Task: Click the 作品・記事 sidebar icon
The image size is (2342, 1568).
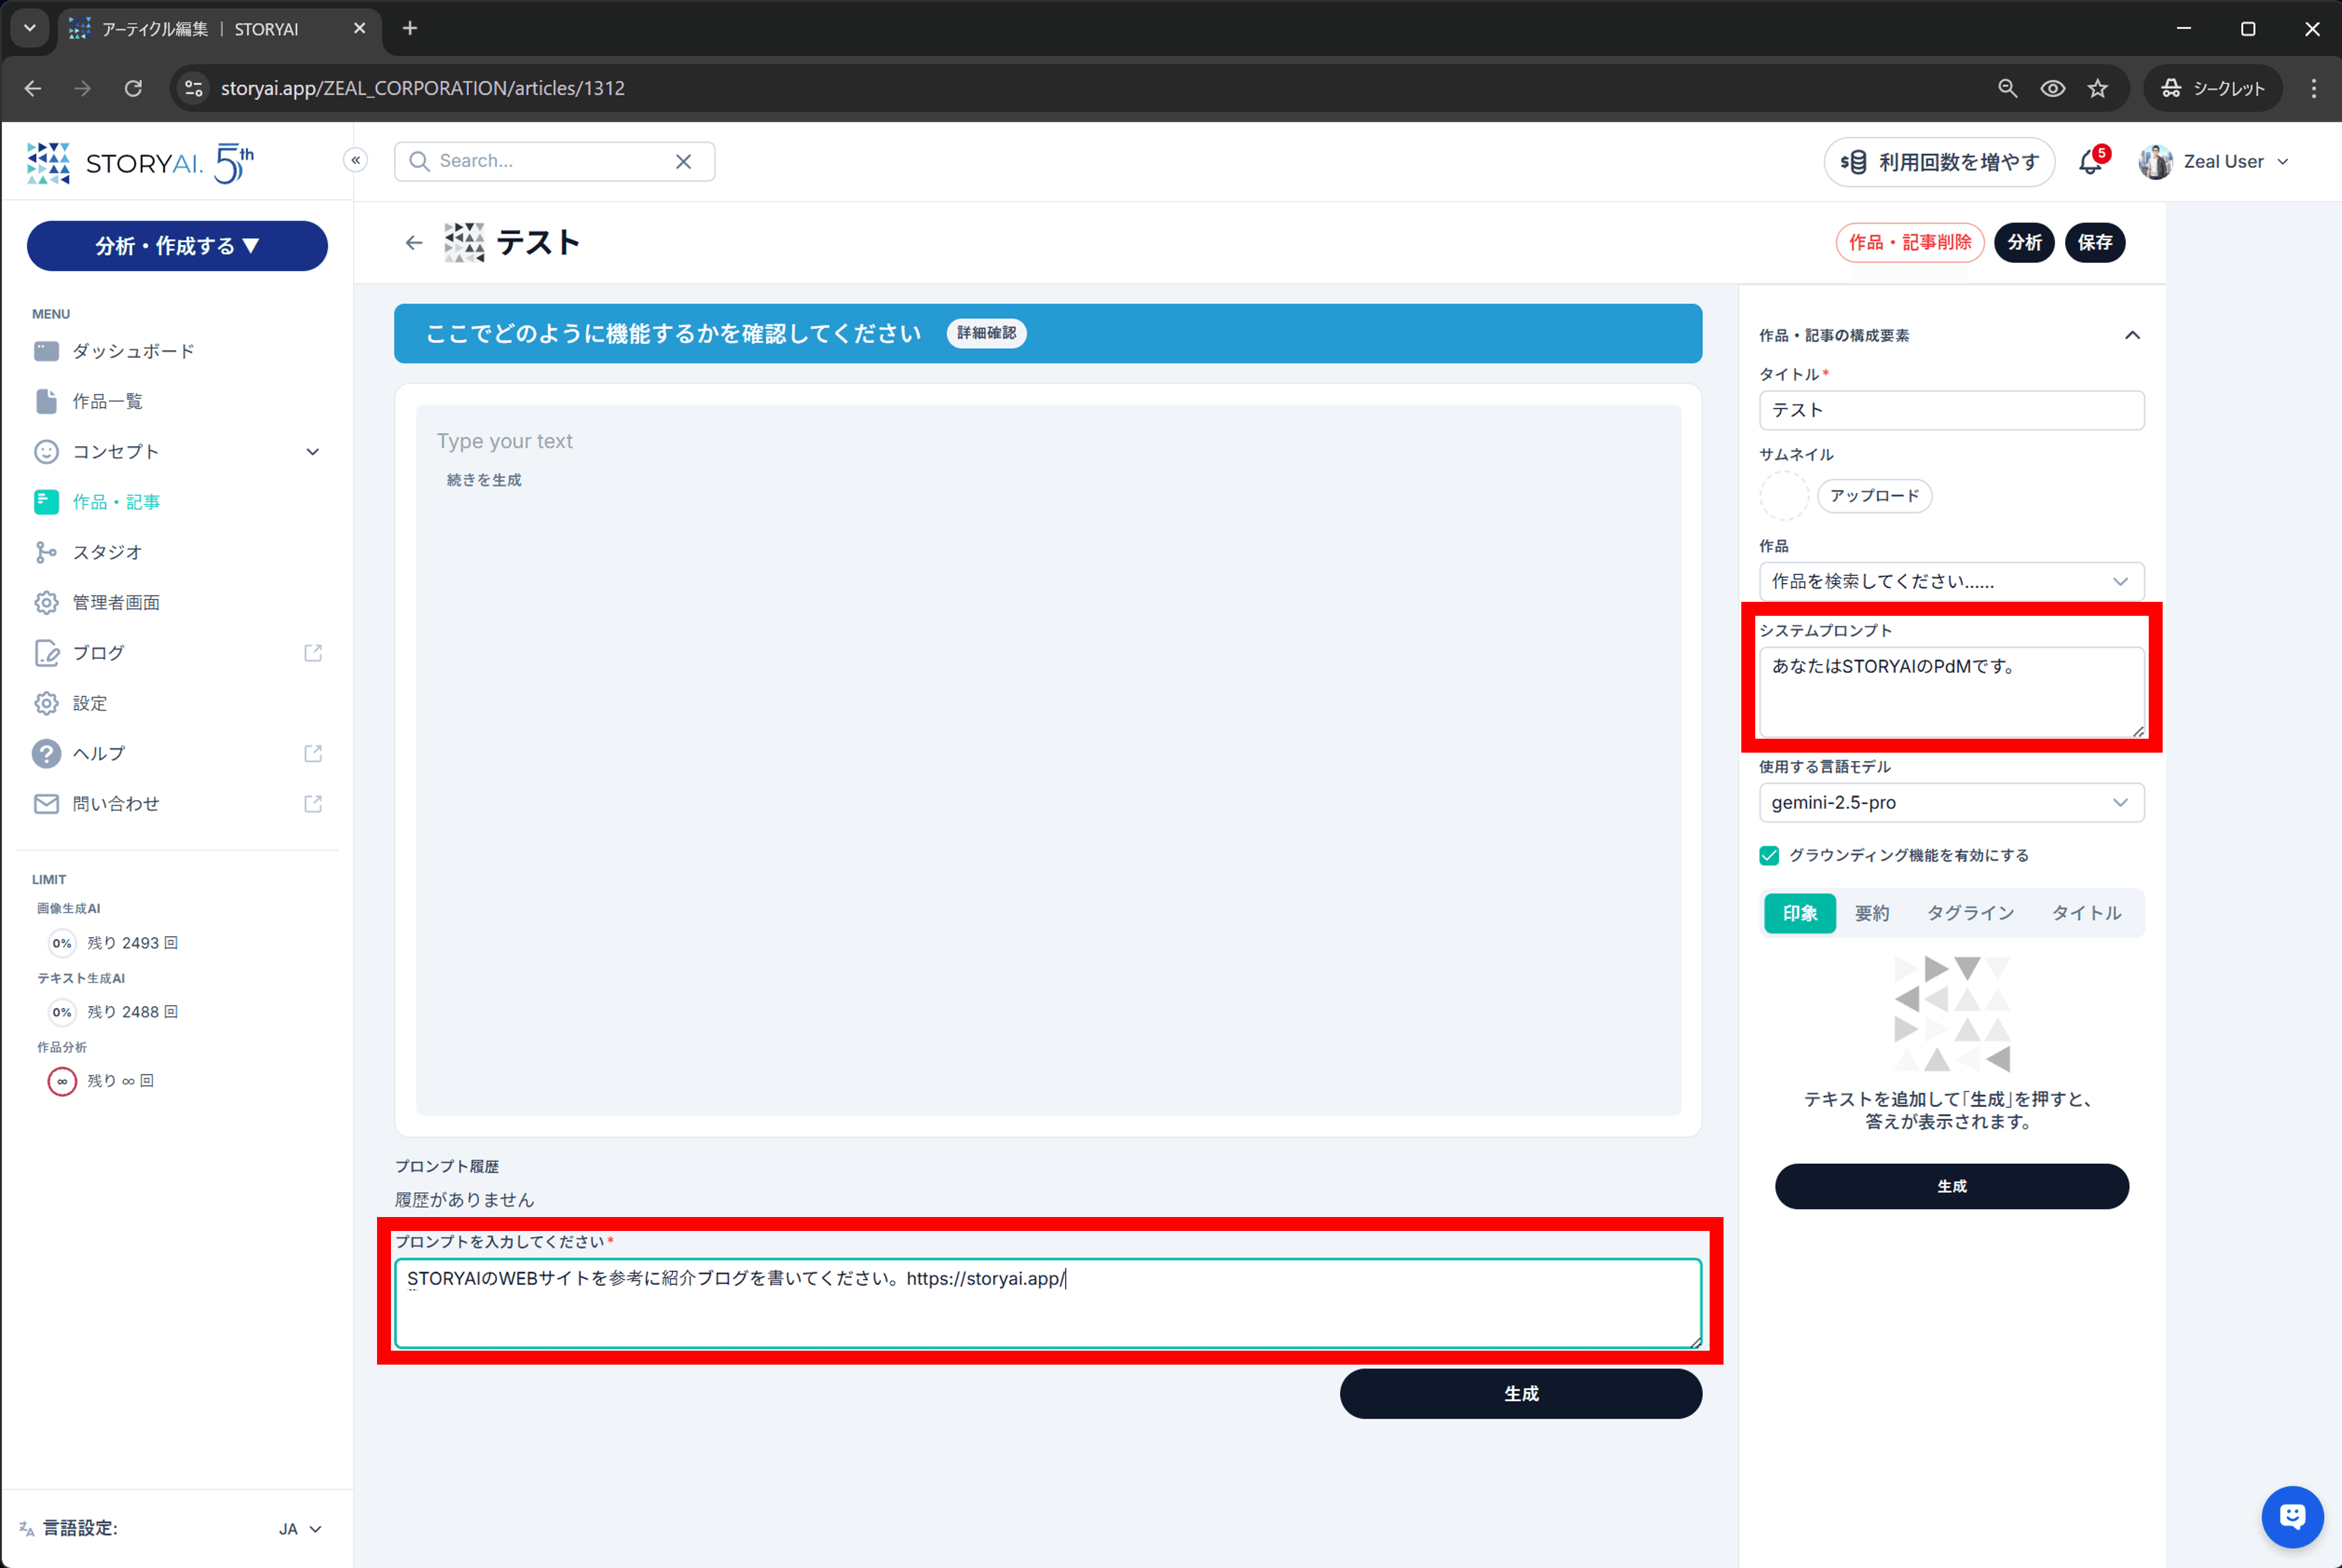Action: click(46, 502)
